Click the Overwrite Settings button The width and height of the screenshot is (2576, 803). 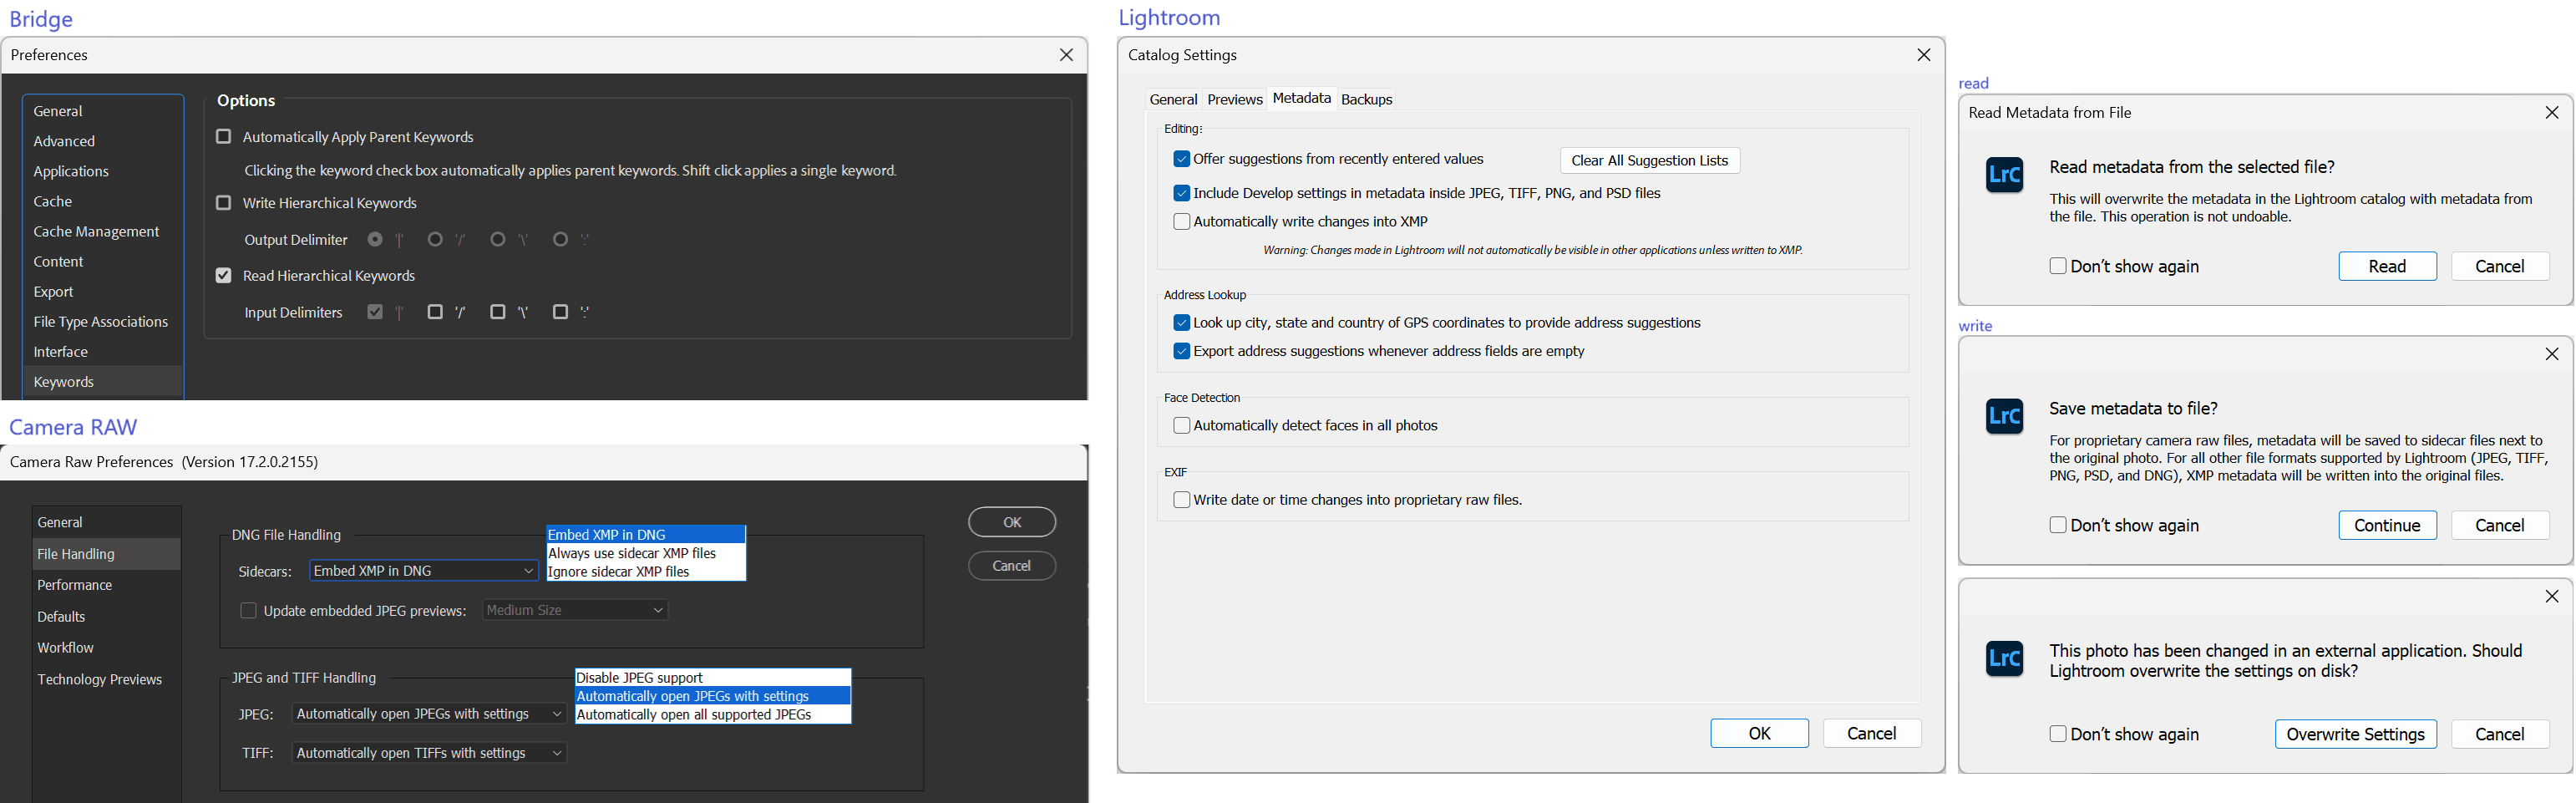tap(2355, 734)
